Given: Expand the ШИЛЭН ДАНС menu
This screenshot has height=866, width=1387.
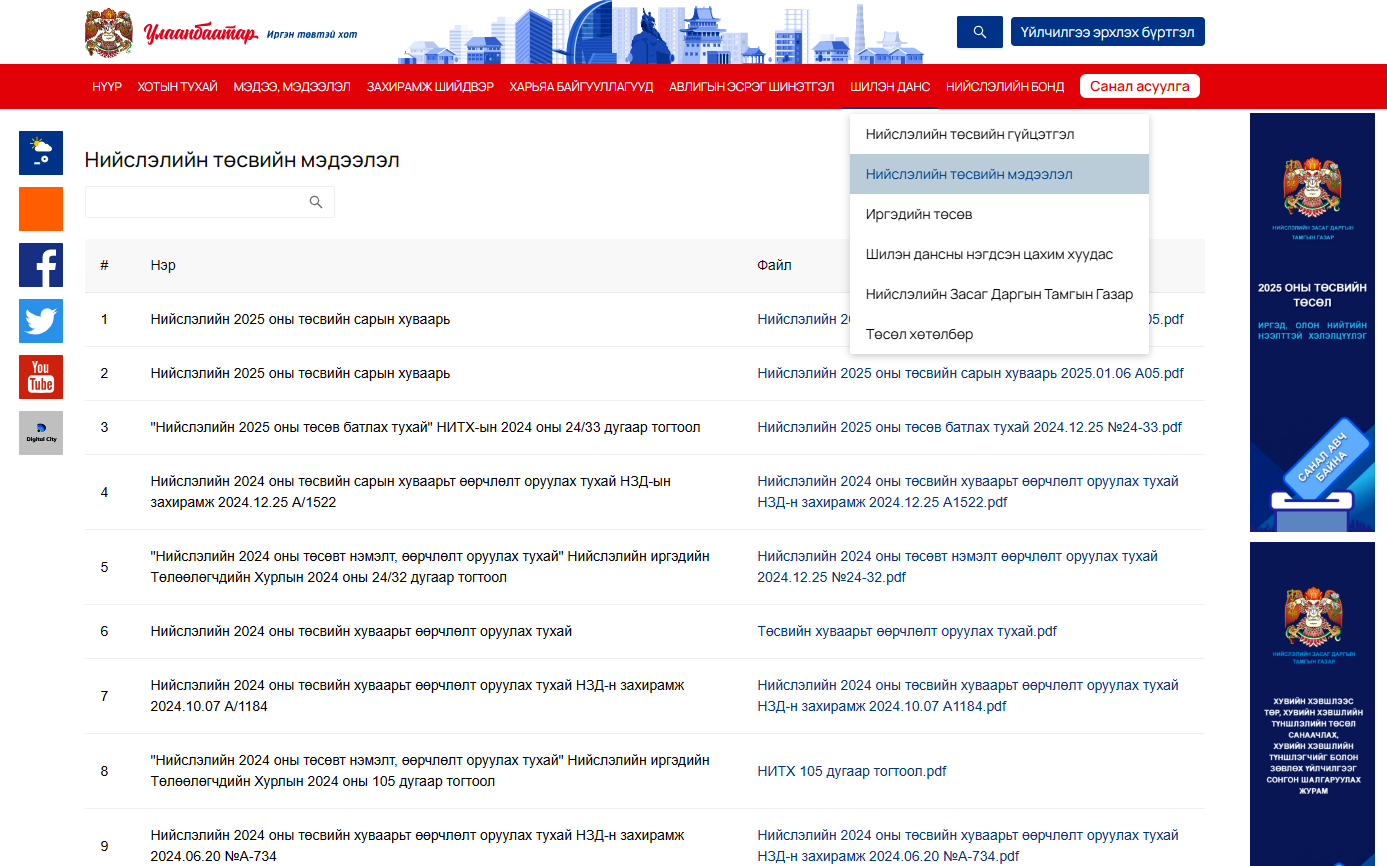Looking at the screenshot, I should (890, 87).
